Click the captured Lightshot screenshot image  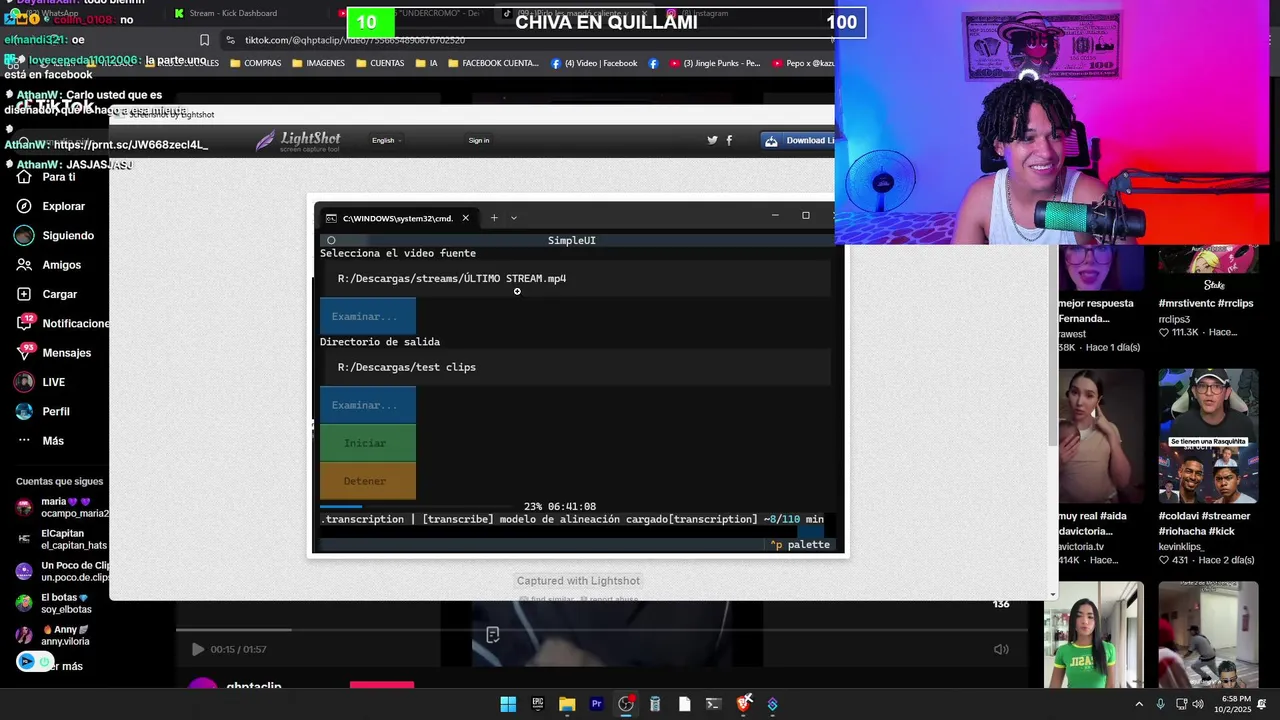(x=578, y=375)
